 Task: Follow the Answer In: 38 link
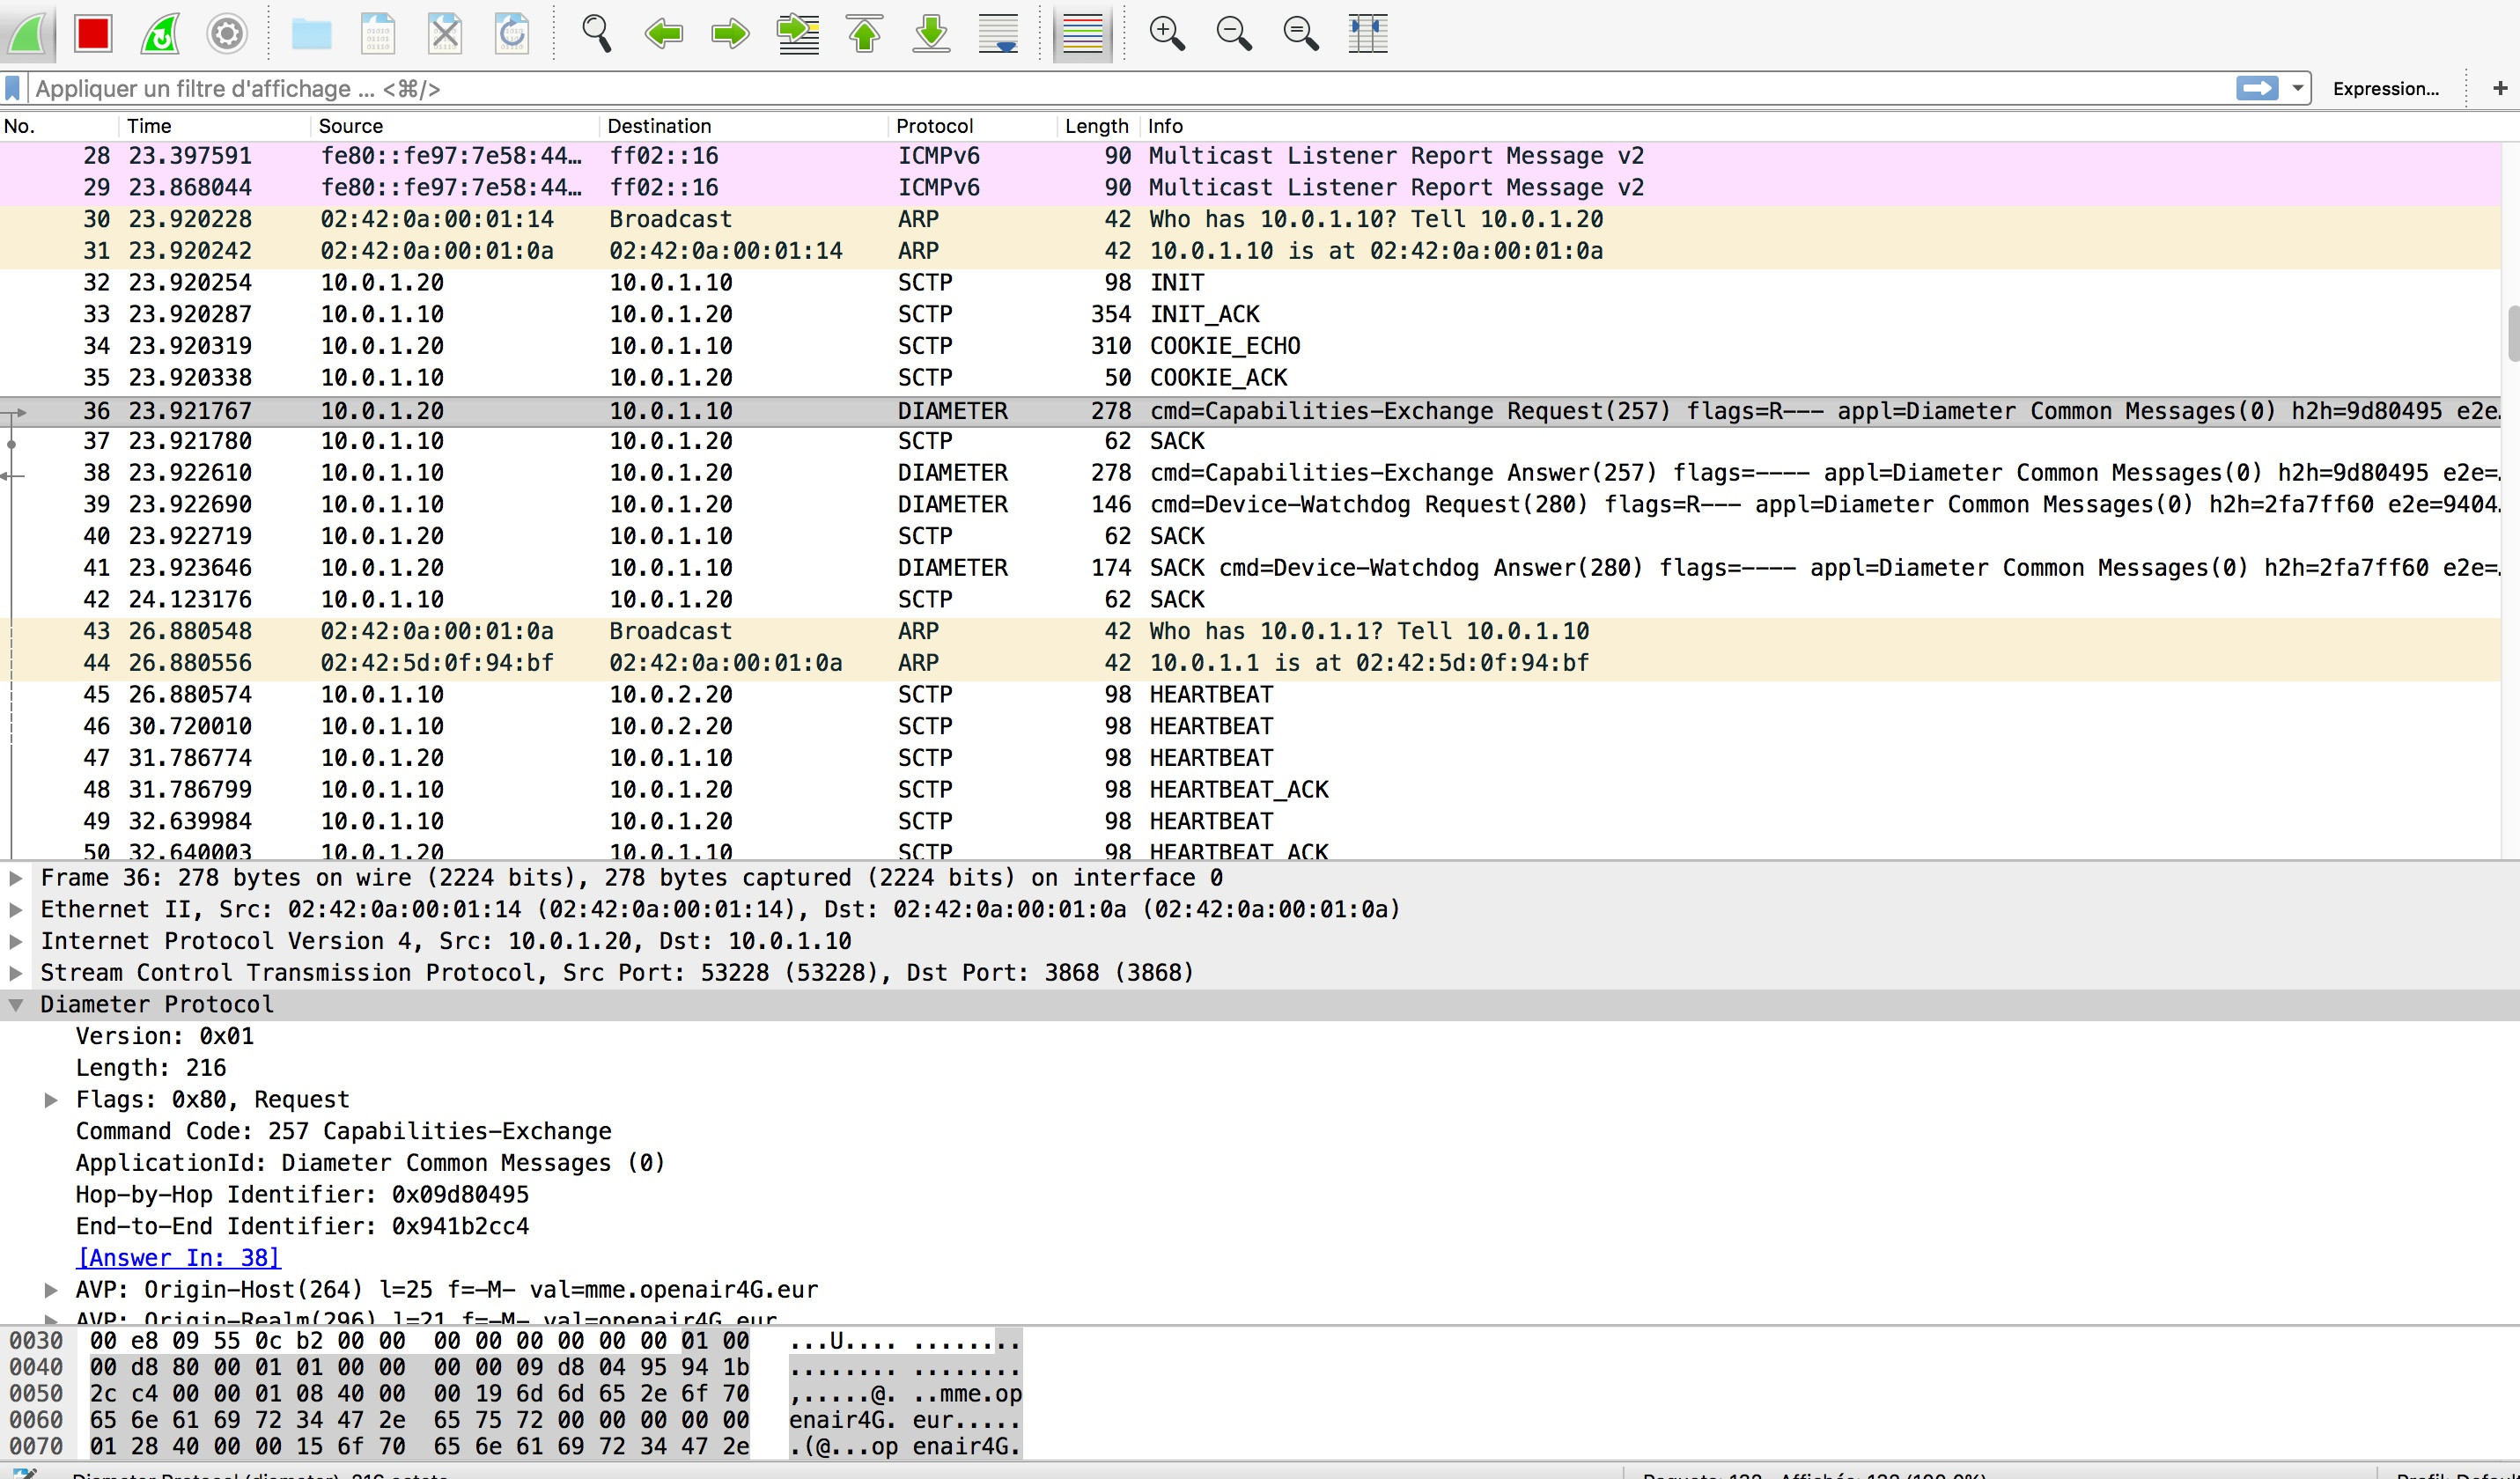tap(178, 1258)
